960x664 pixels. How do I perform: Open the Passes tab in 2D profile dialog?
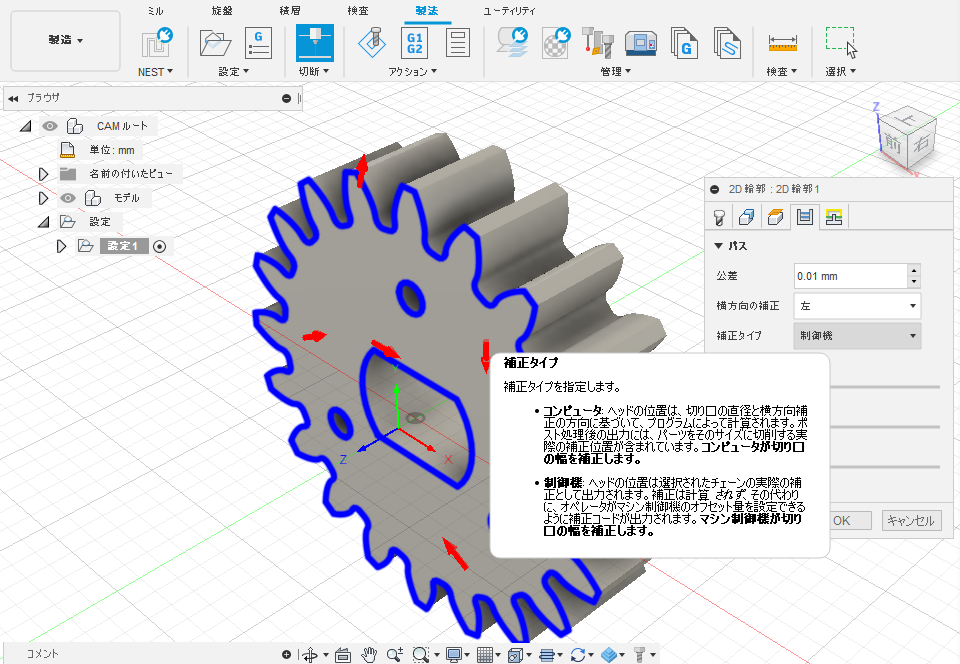[x=804, y=217]
